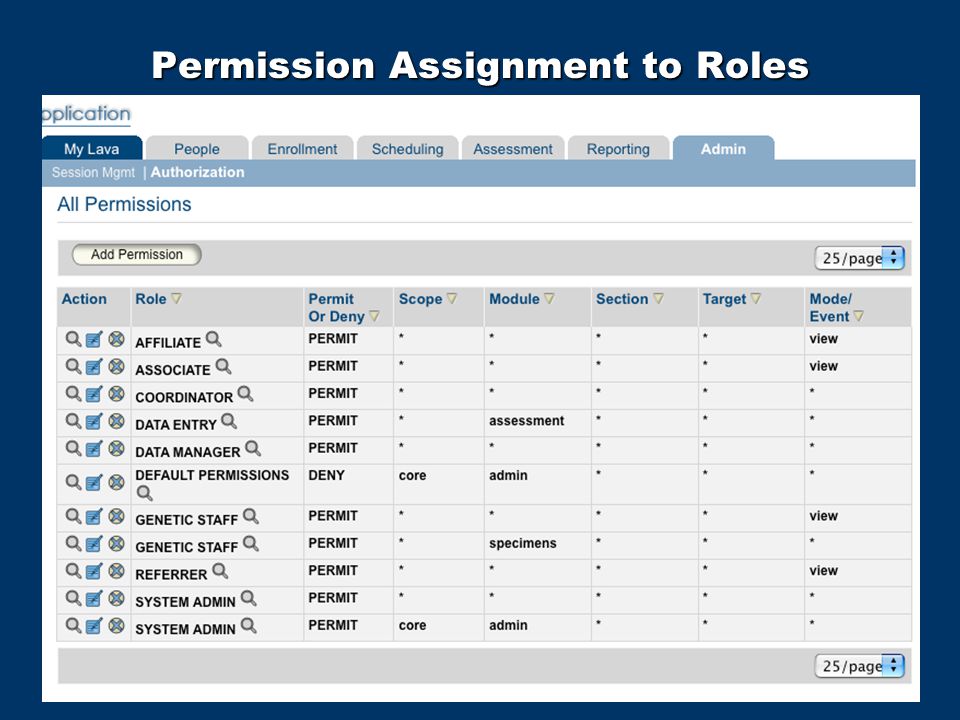960x720 pixels.
Task: Switch to Scheduling tab
Action: pyautogui.click(x=408, y=149)
